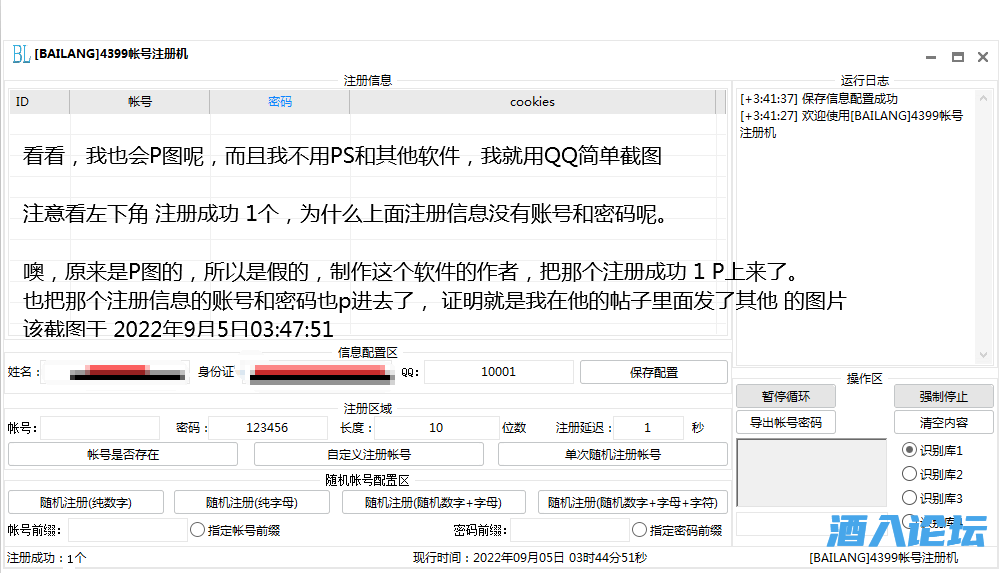This screenshot has width=1001, height=573.
Task: Click the BL application logo icon
Action: [x=20, y=55]
